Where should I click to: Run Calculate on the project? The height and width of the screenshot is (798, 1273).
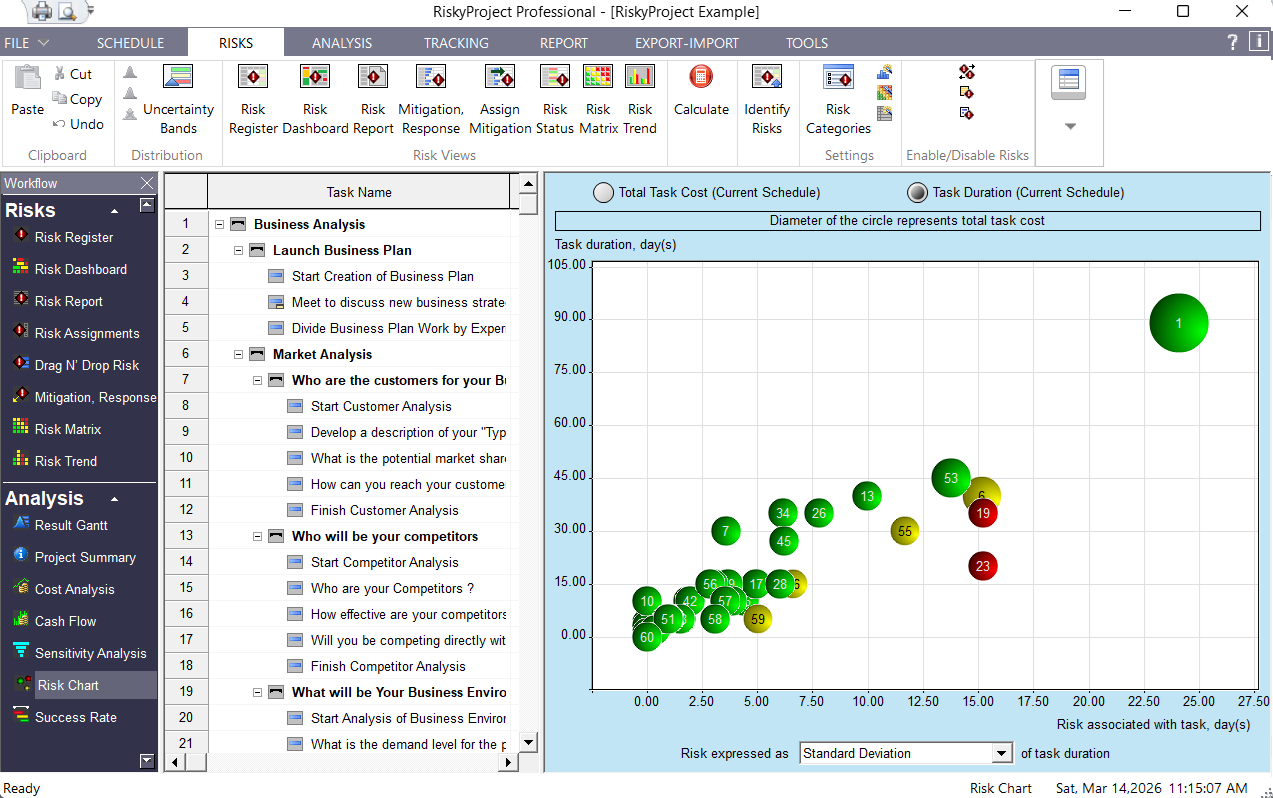coord(700,95)
